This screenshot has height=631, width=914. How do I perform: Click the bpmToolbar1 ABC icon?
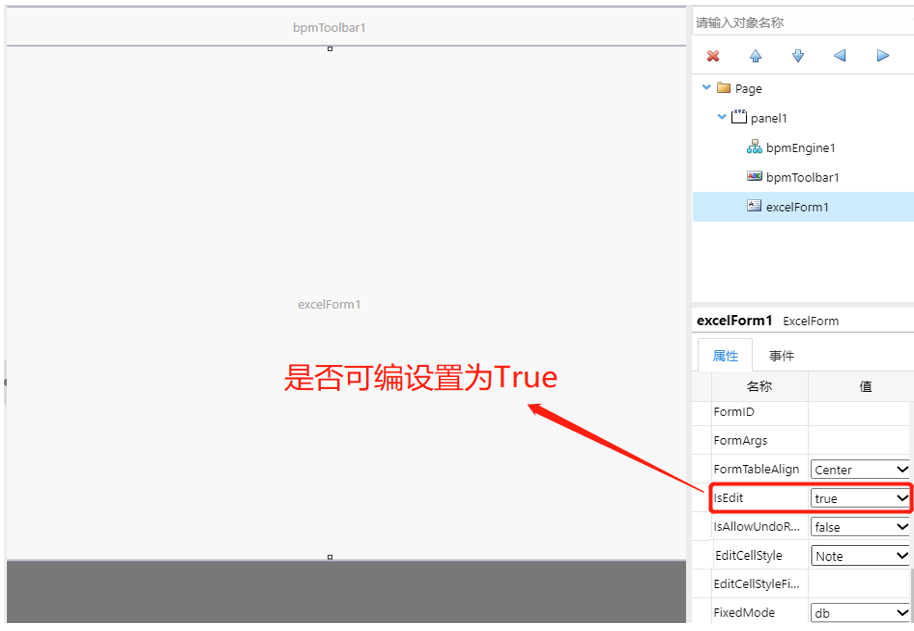click(x=754, y=176)
